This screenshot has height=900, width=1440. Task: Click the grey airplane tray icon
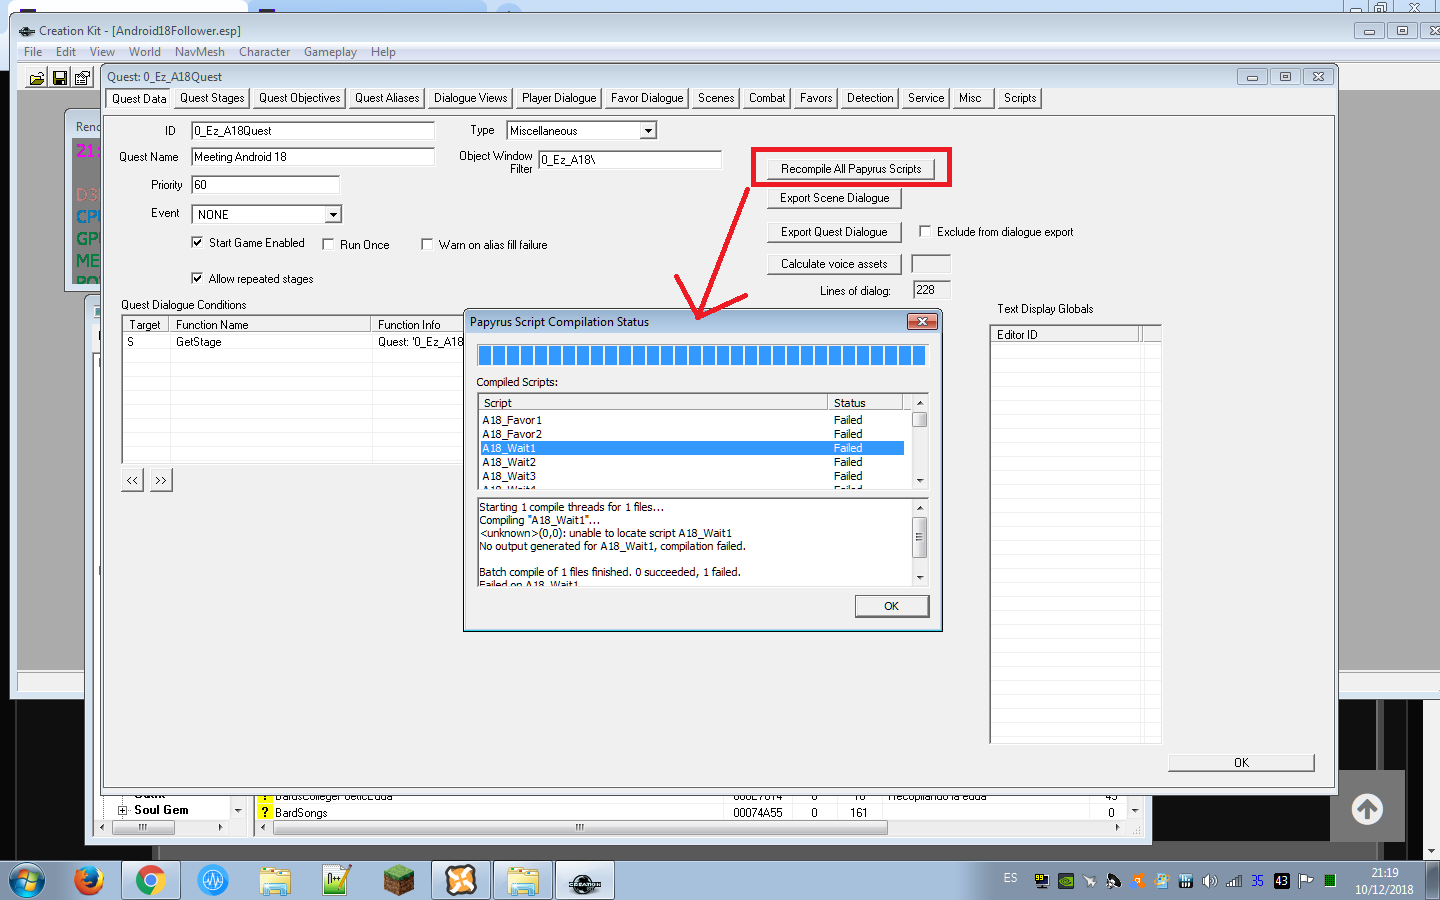(1090, 881)
